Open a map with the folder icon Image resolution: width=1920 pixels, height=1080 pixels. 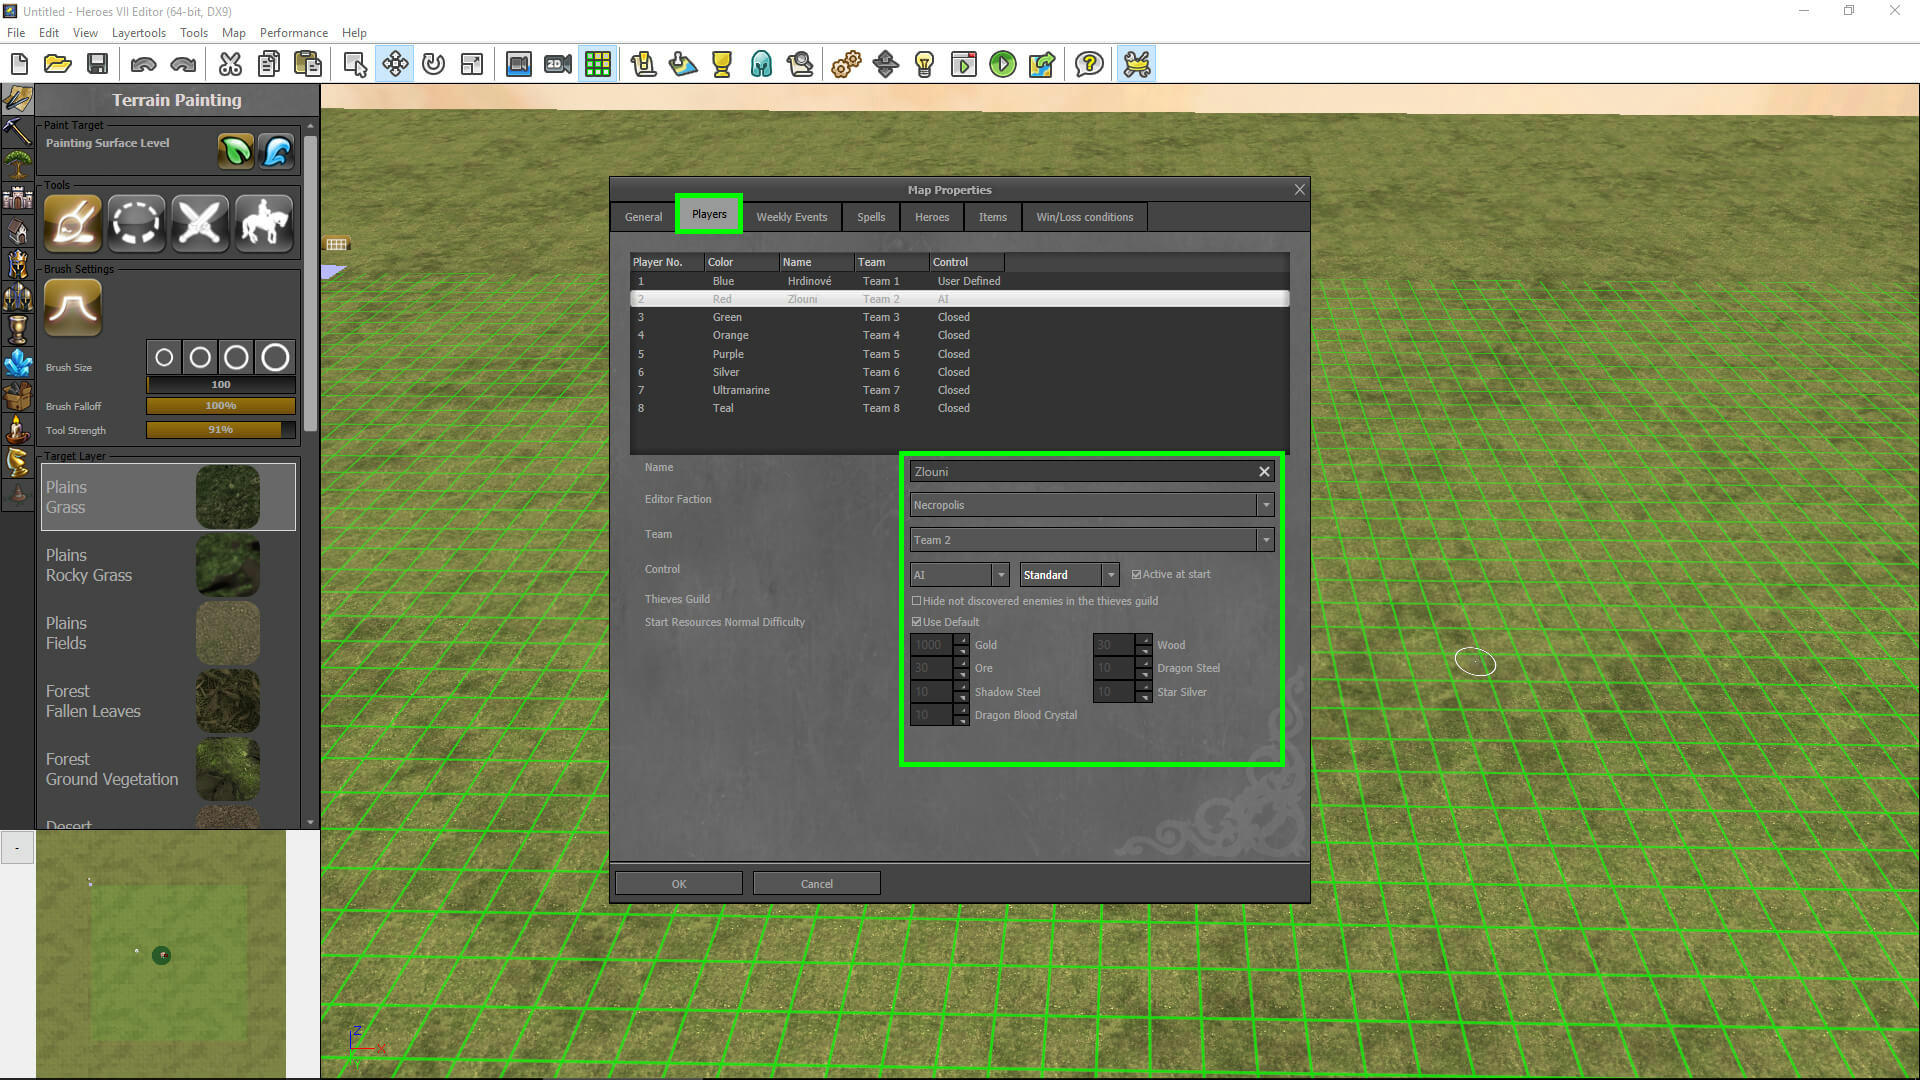58,65
